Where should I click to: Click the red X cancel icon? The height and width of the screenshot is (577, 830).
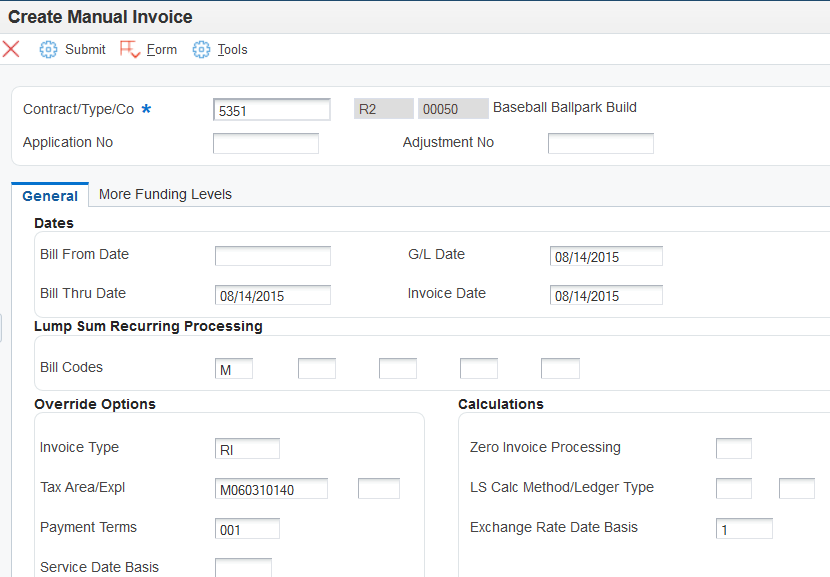coord(11,49)
